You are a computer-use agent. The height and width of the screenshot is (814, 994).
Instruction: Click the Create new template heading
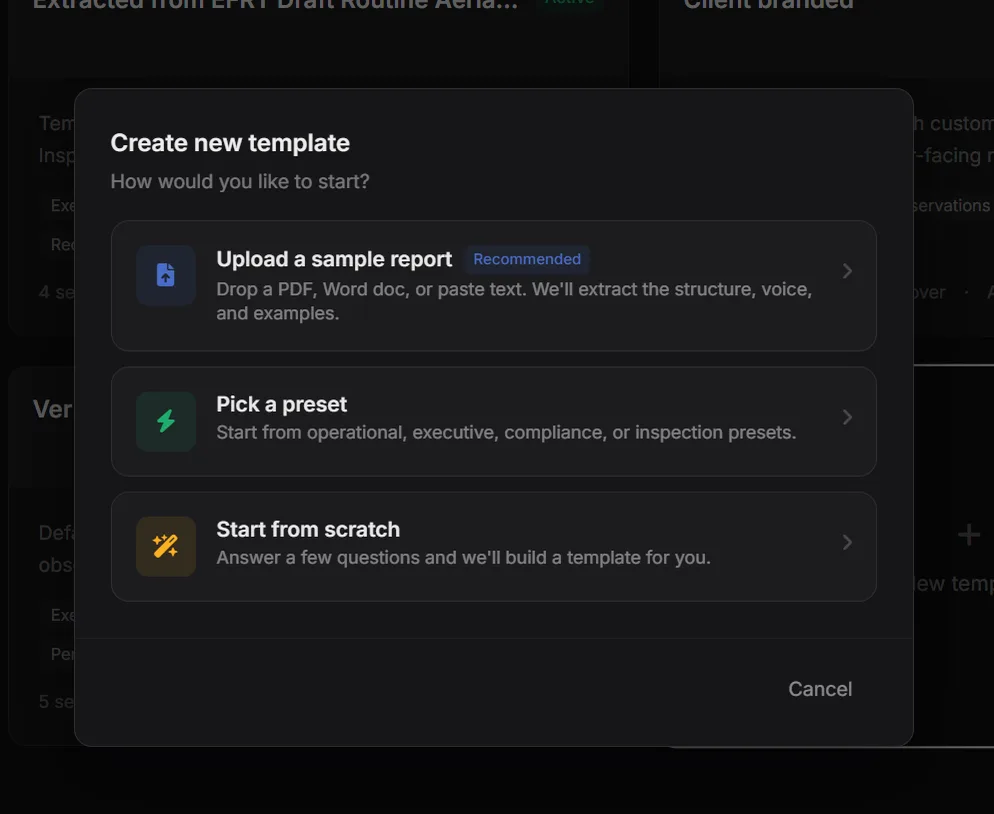[x=230, y=143]
